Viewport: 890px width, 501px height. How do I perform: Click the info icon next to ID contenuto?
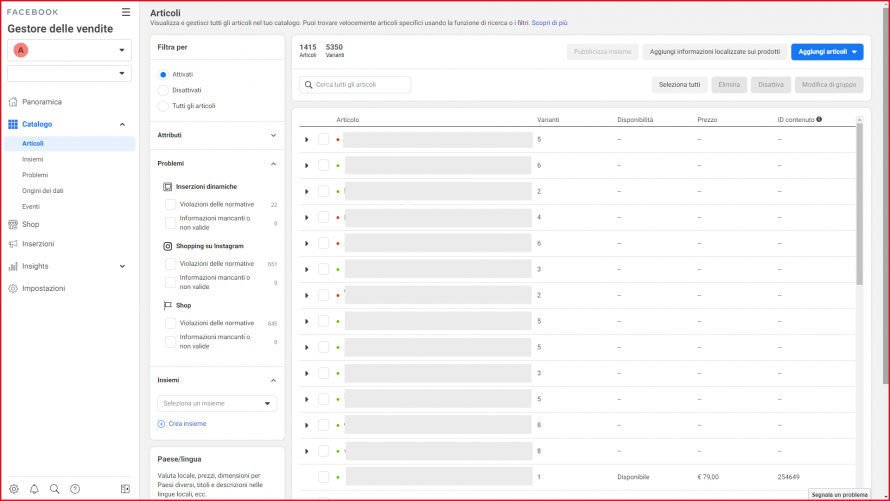[x=819, y=120]
